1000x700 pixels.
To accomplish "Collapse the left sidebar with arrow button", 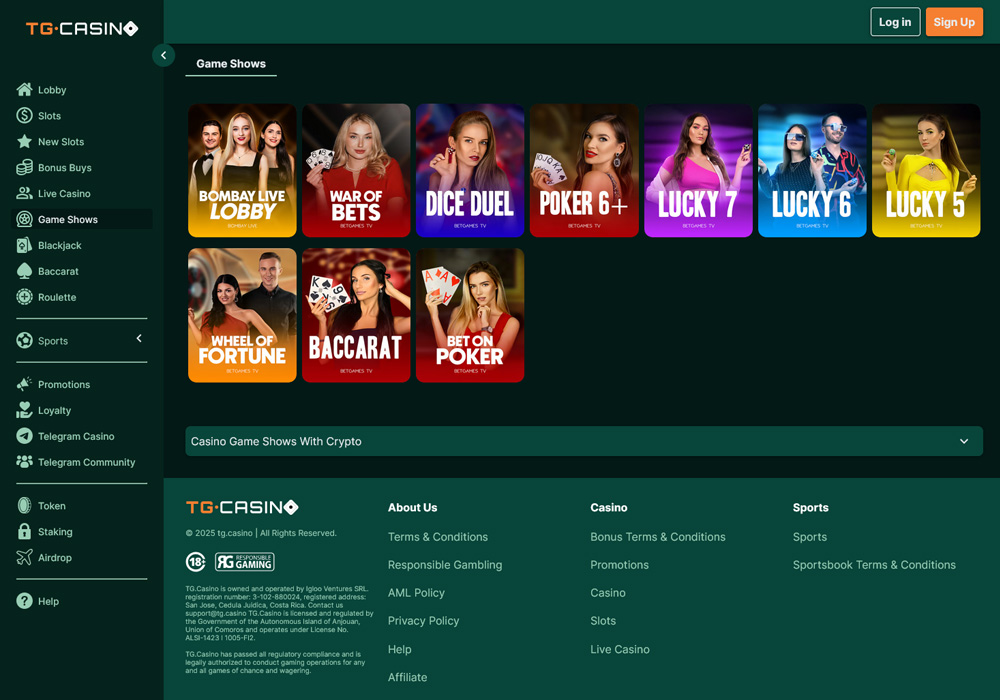I will tap(163, 56).
